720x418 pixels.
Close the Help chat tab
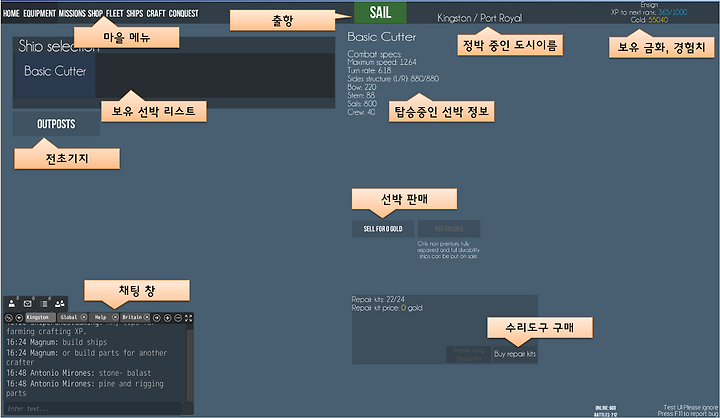pos(115,317)
